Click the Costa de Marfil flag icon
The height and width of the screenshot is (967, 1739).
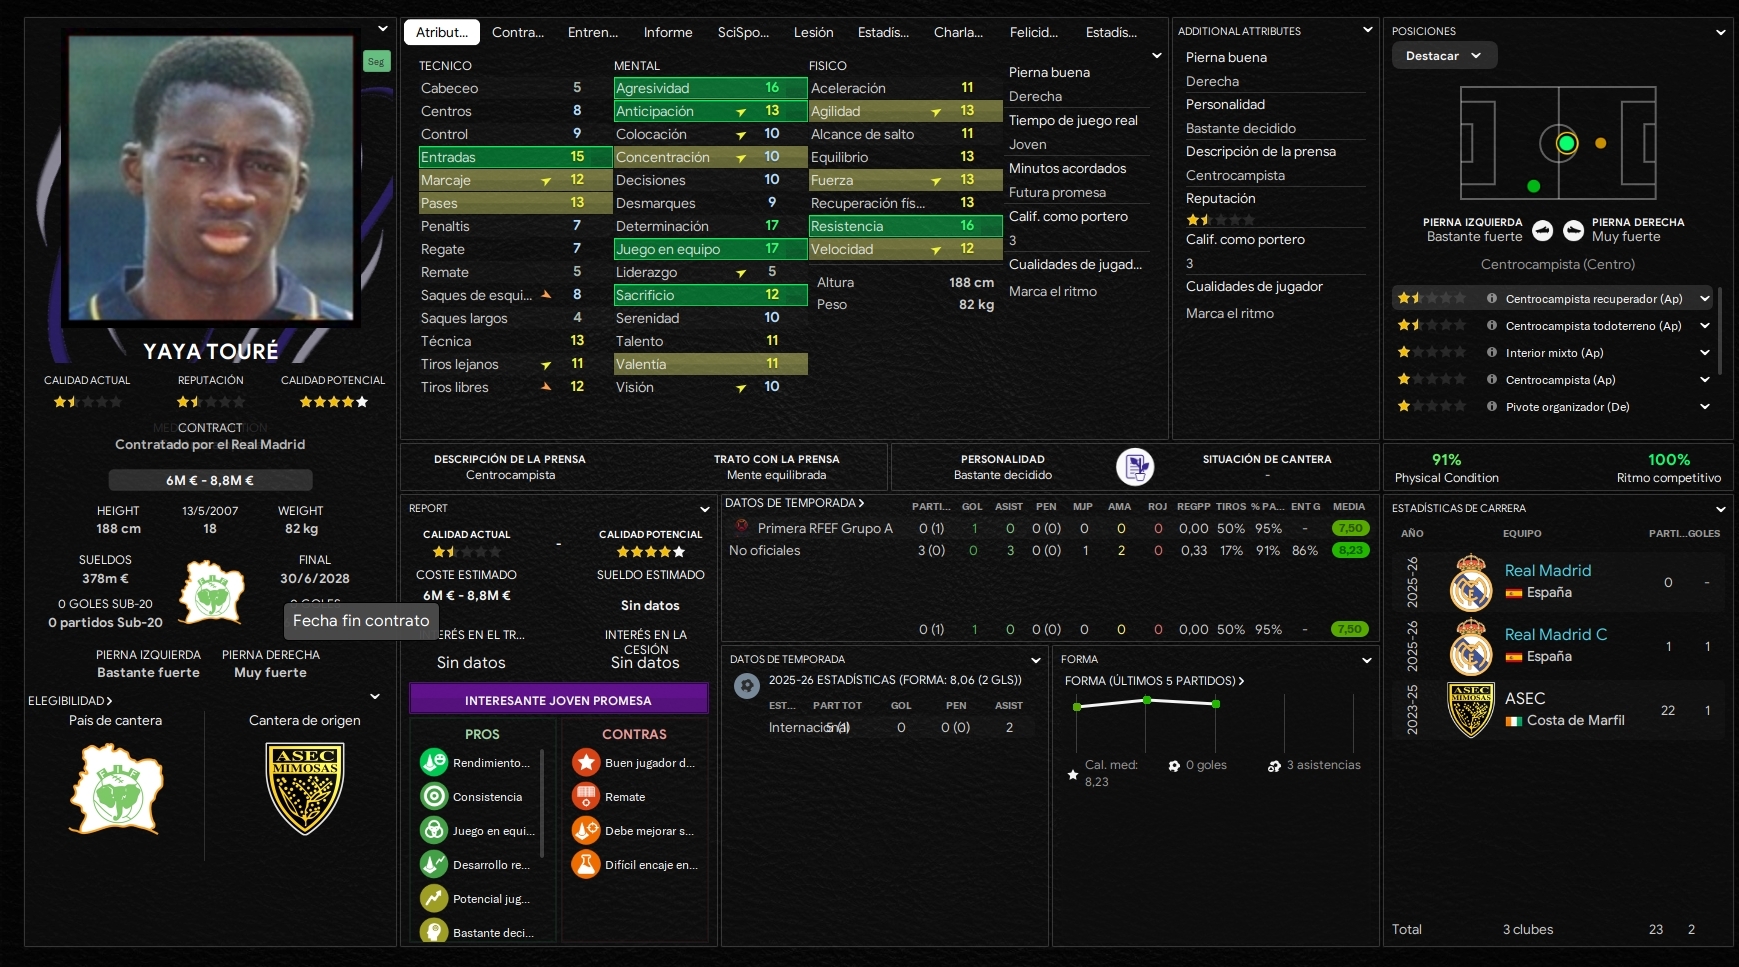[1514, 721]
